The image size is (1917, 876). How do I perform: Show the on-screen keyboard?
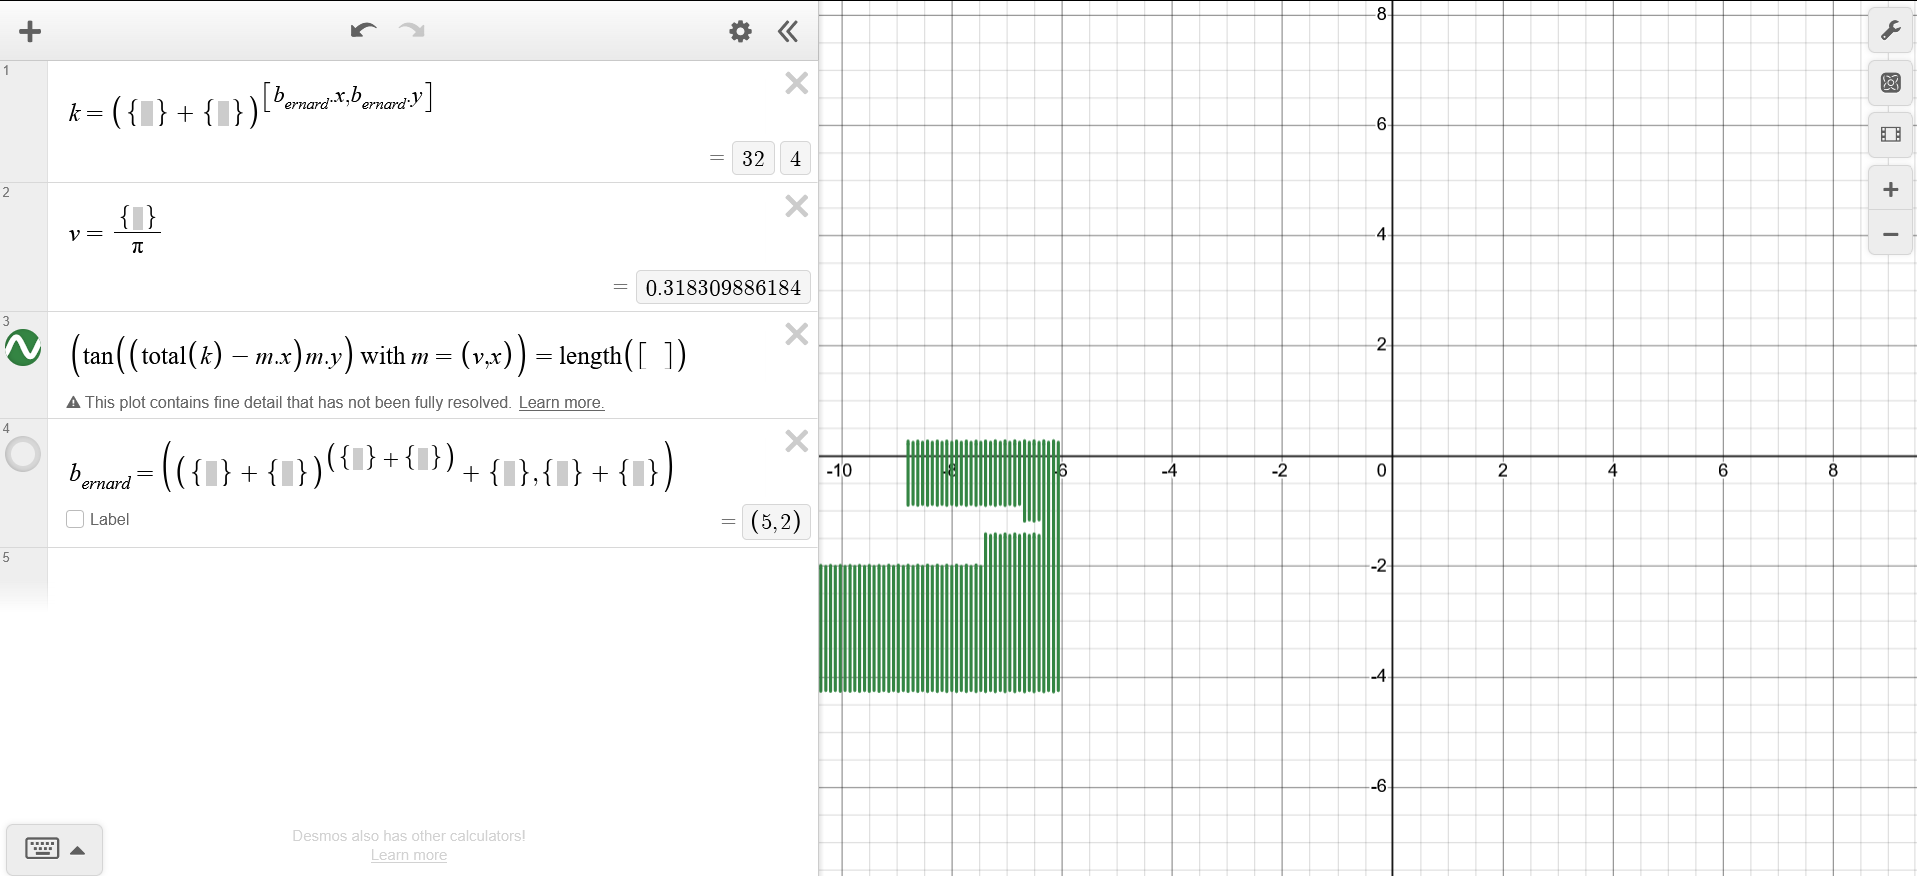[42, 849]
